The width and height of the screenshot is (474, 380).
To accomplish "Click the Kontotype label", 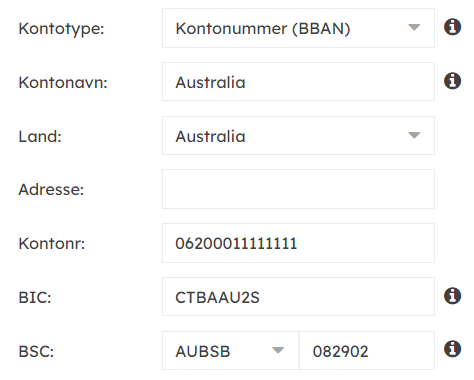I will 61,29.
